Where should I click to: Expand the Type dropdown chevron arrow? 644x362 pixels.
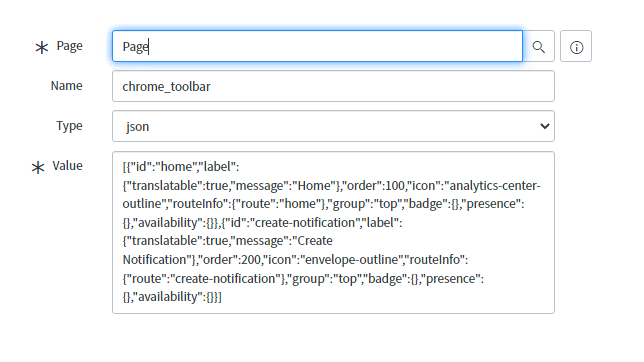pos(545,126)
